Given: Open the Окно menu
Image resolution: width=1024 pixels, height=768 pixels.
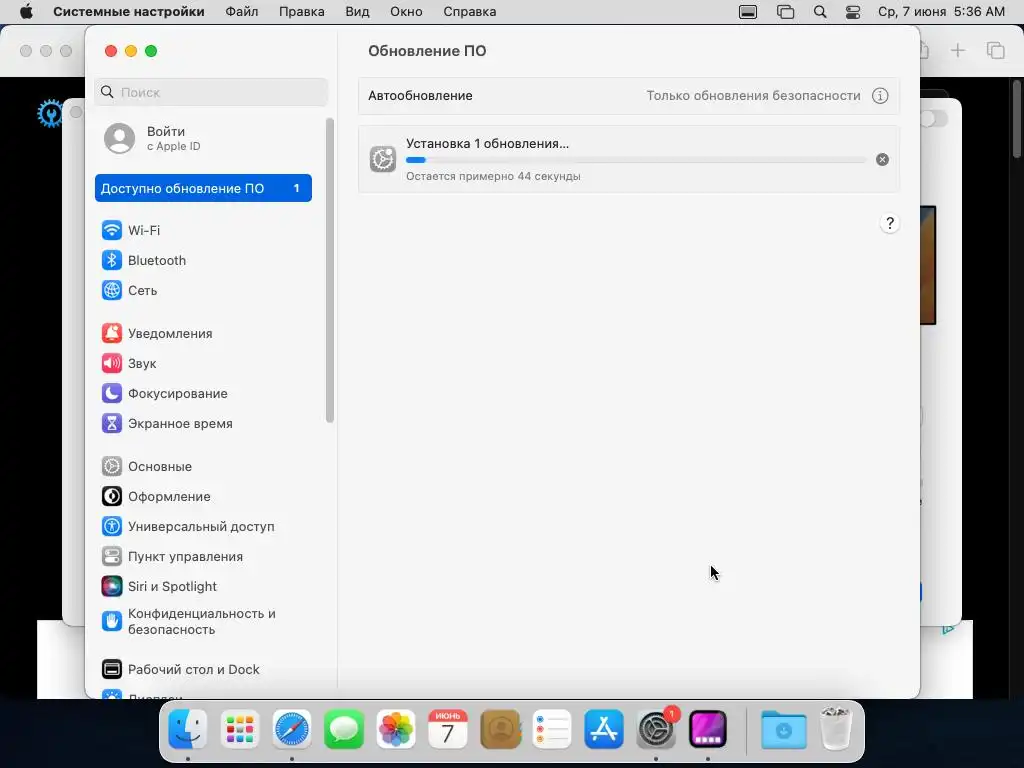Looking at the screenshot, I should pyautogui.click(x=406, y=12).
